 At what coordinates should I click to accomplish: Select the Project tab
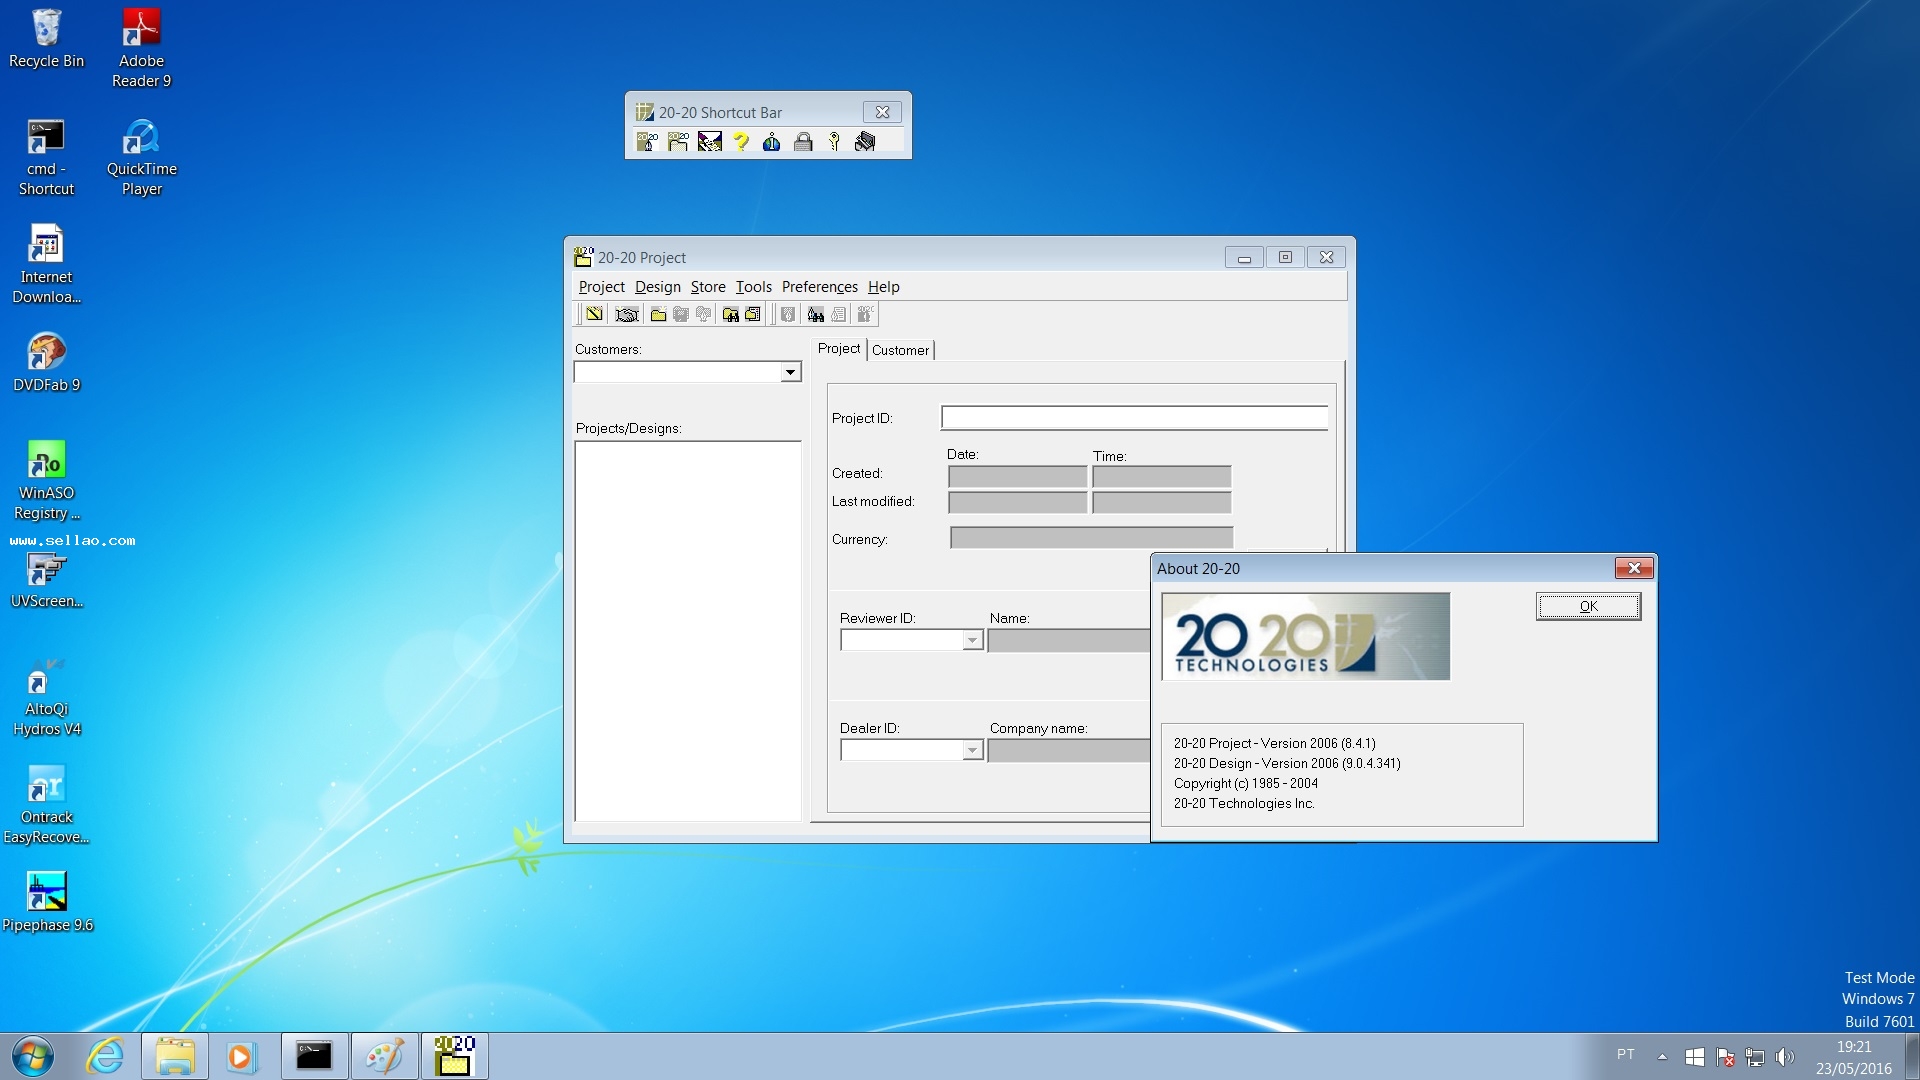[838, 348]
